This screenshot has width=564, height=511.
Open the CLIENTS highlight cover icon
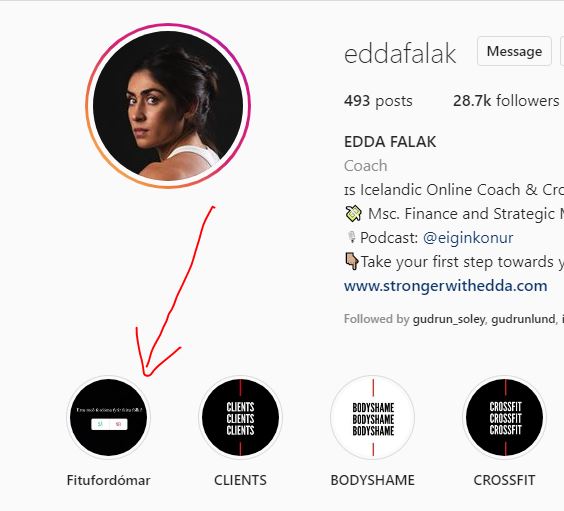[240, 418]
